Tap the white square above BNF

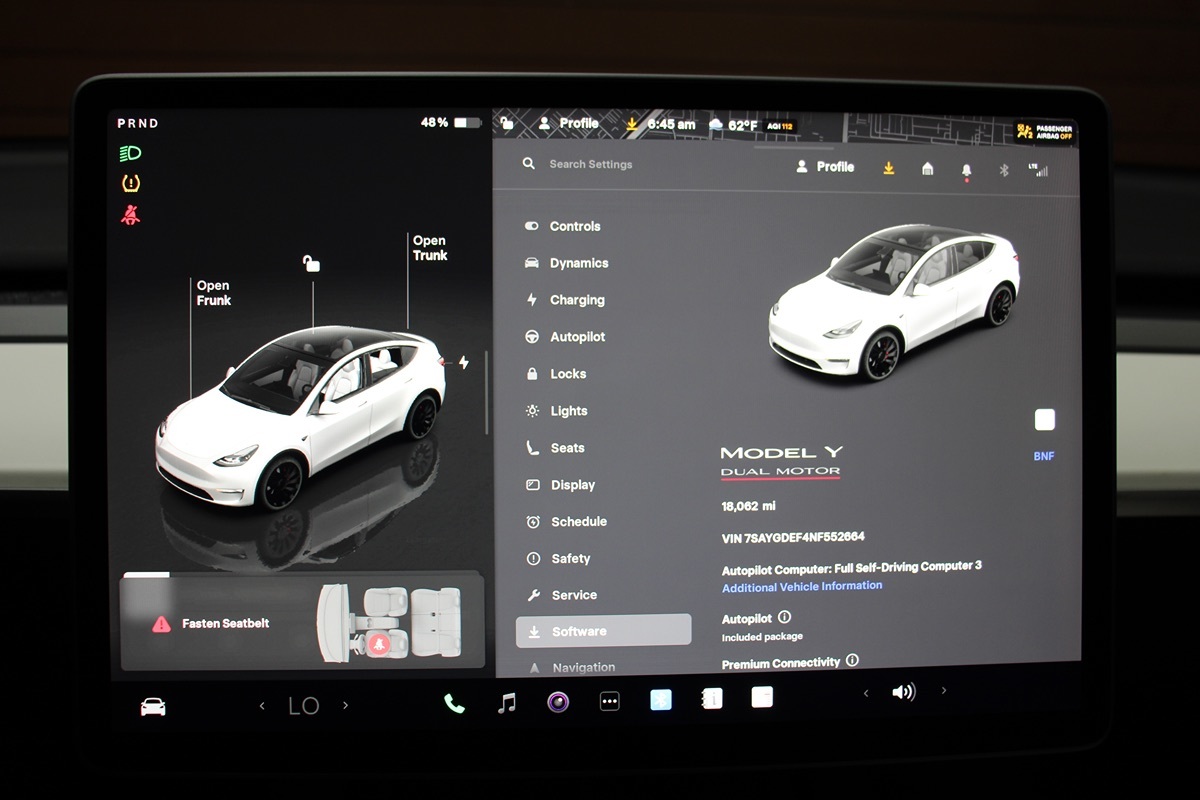[1044, 420]
